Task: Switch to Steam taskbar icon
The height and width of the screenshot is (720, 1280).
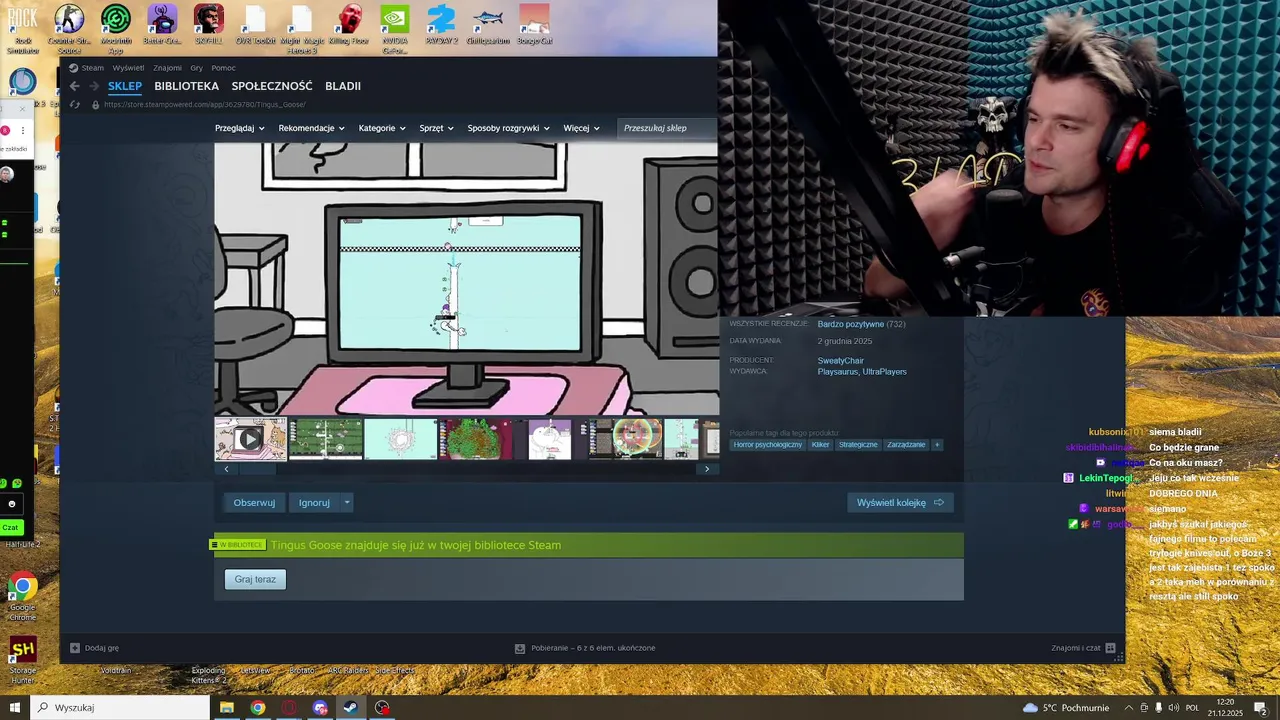Action: click(x=351, y=707)
